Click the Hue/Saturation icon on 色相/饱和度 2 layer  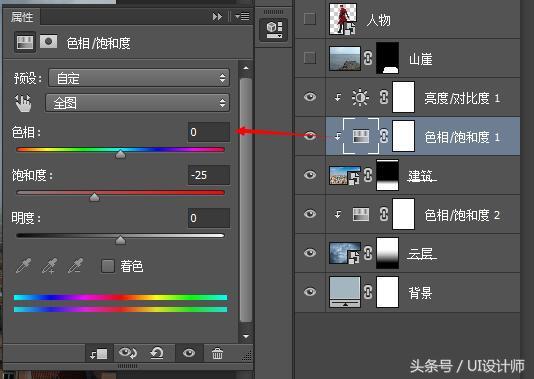tap(361, 215)
